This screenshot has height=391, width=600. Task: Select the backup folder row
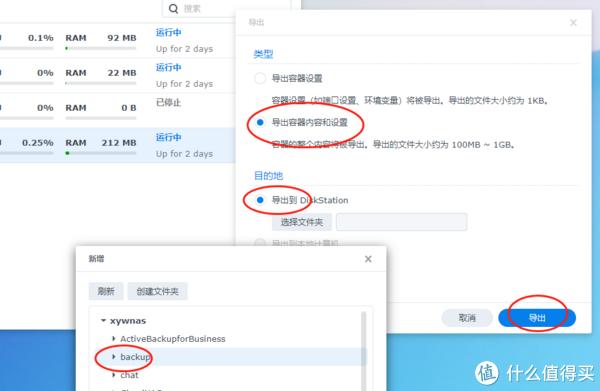click(x=228, y=357)
